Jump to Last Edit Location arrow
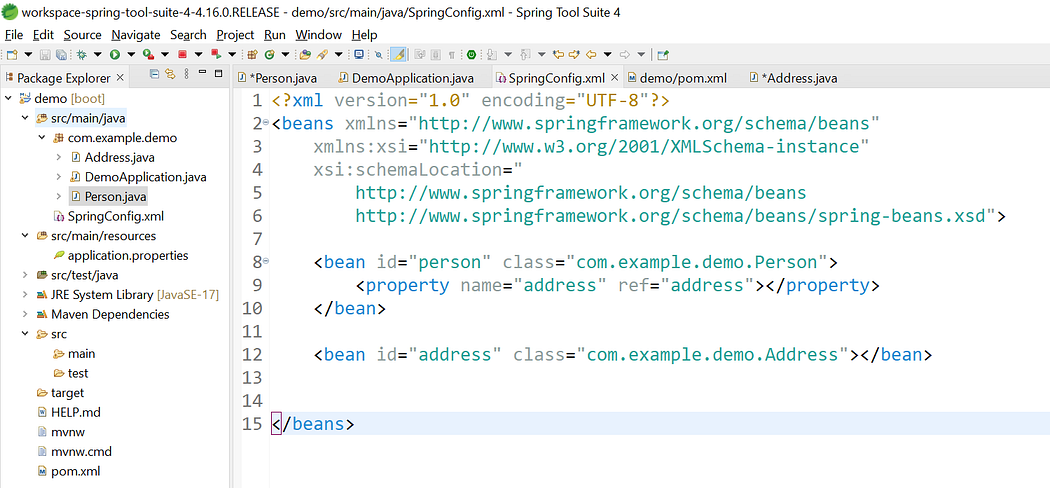 [558, 54]
